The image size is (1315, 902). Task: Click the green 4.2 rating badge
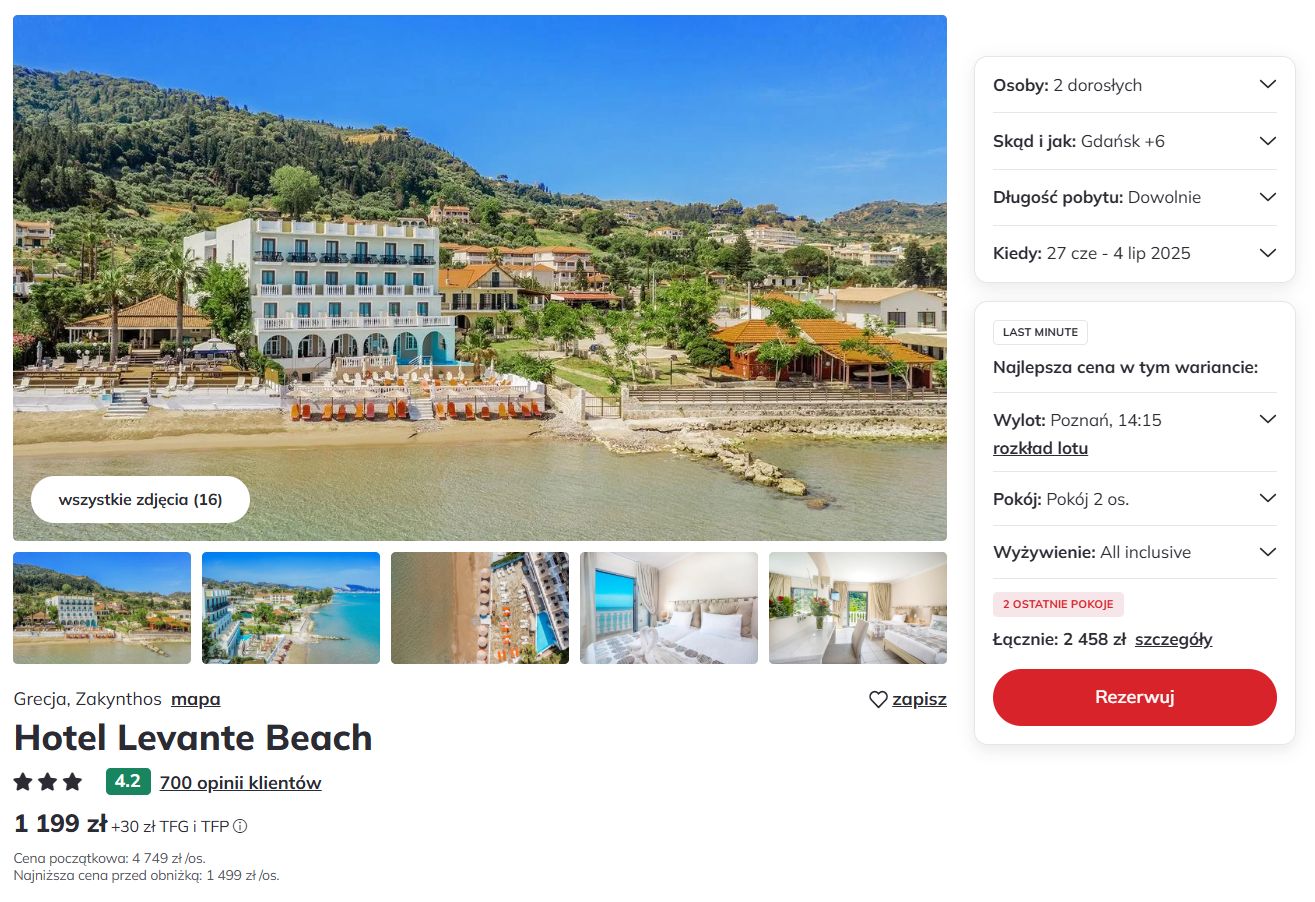point(128,782)
